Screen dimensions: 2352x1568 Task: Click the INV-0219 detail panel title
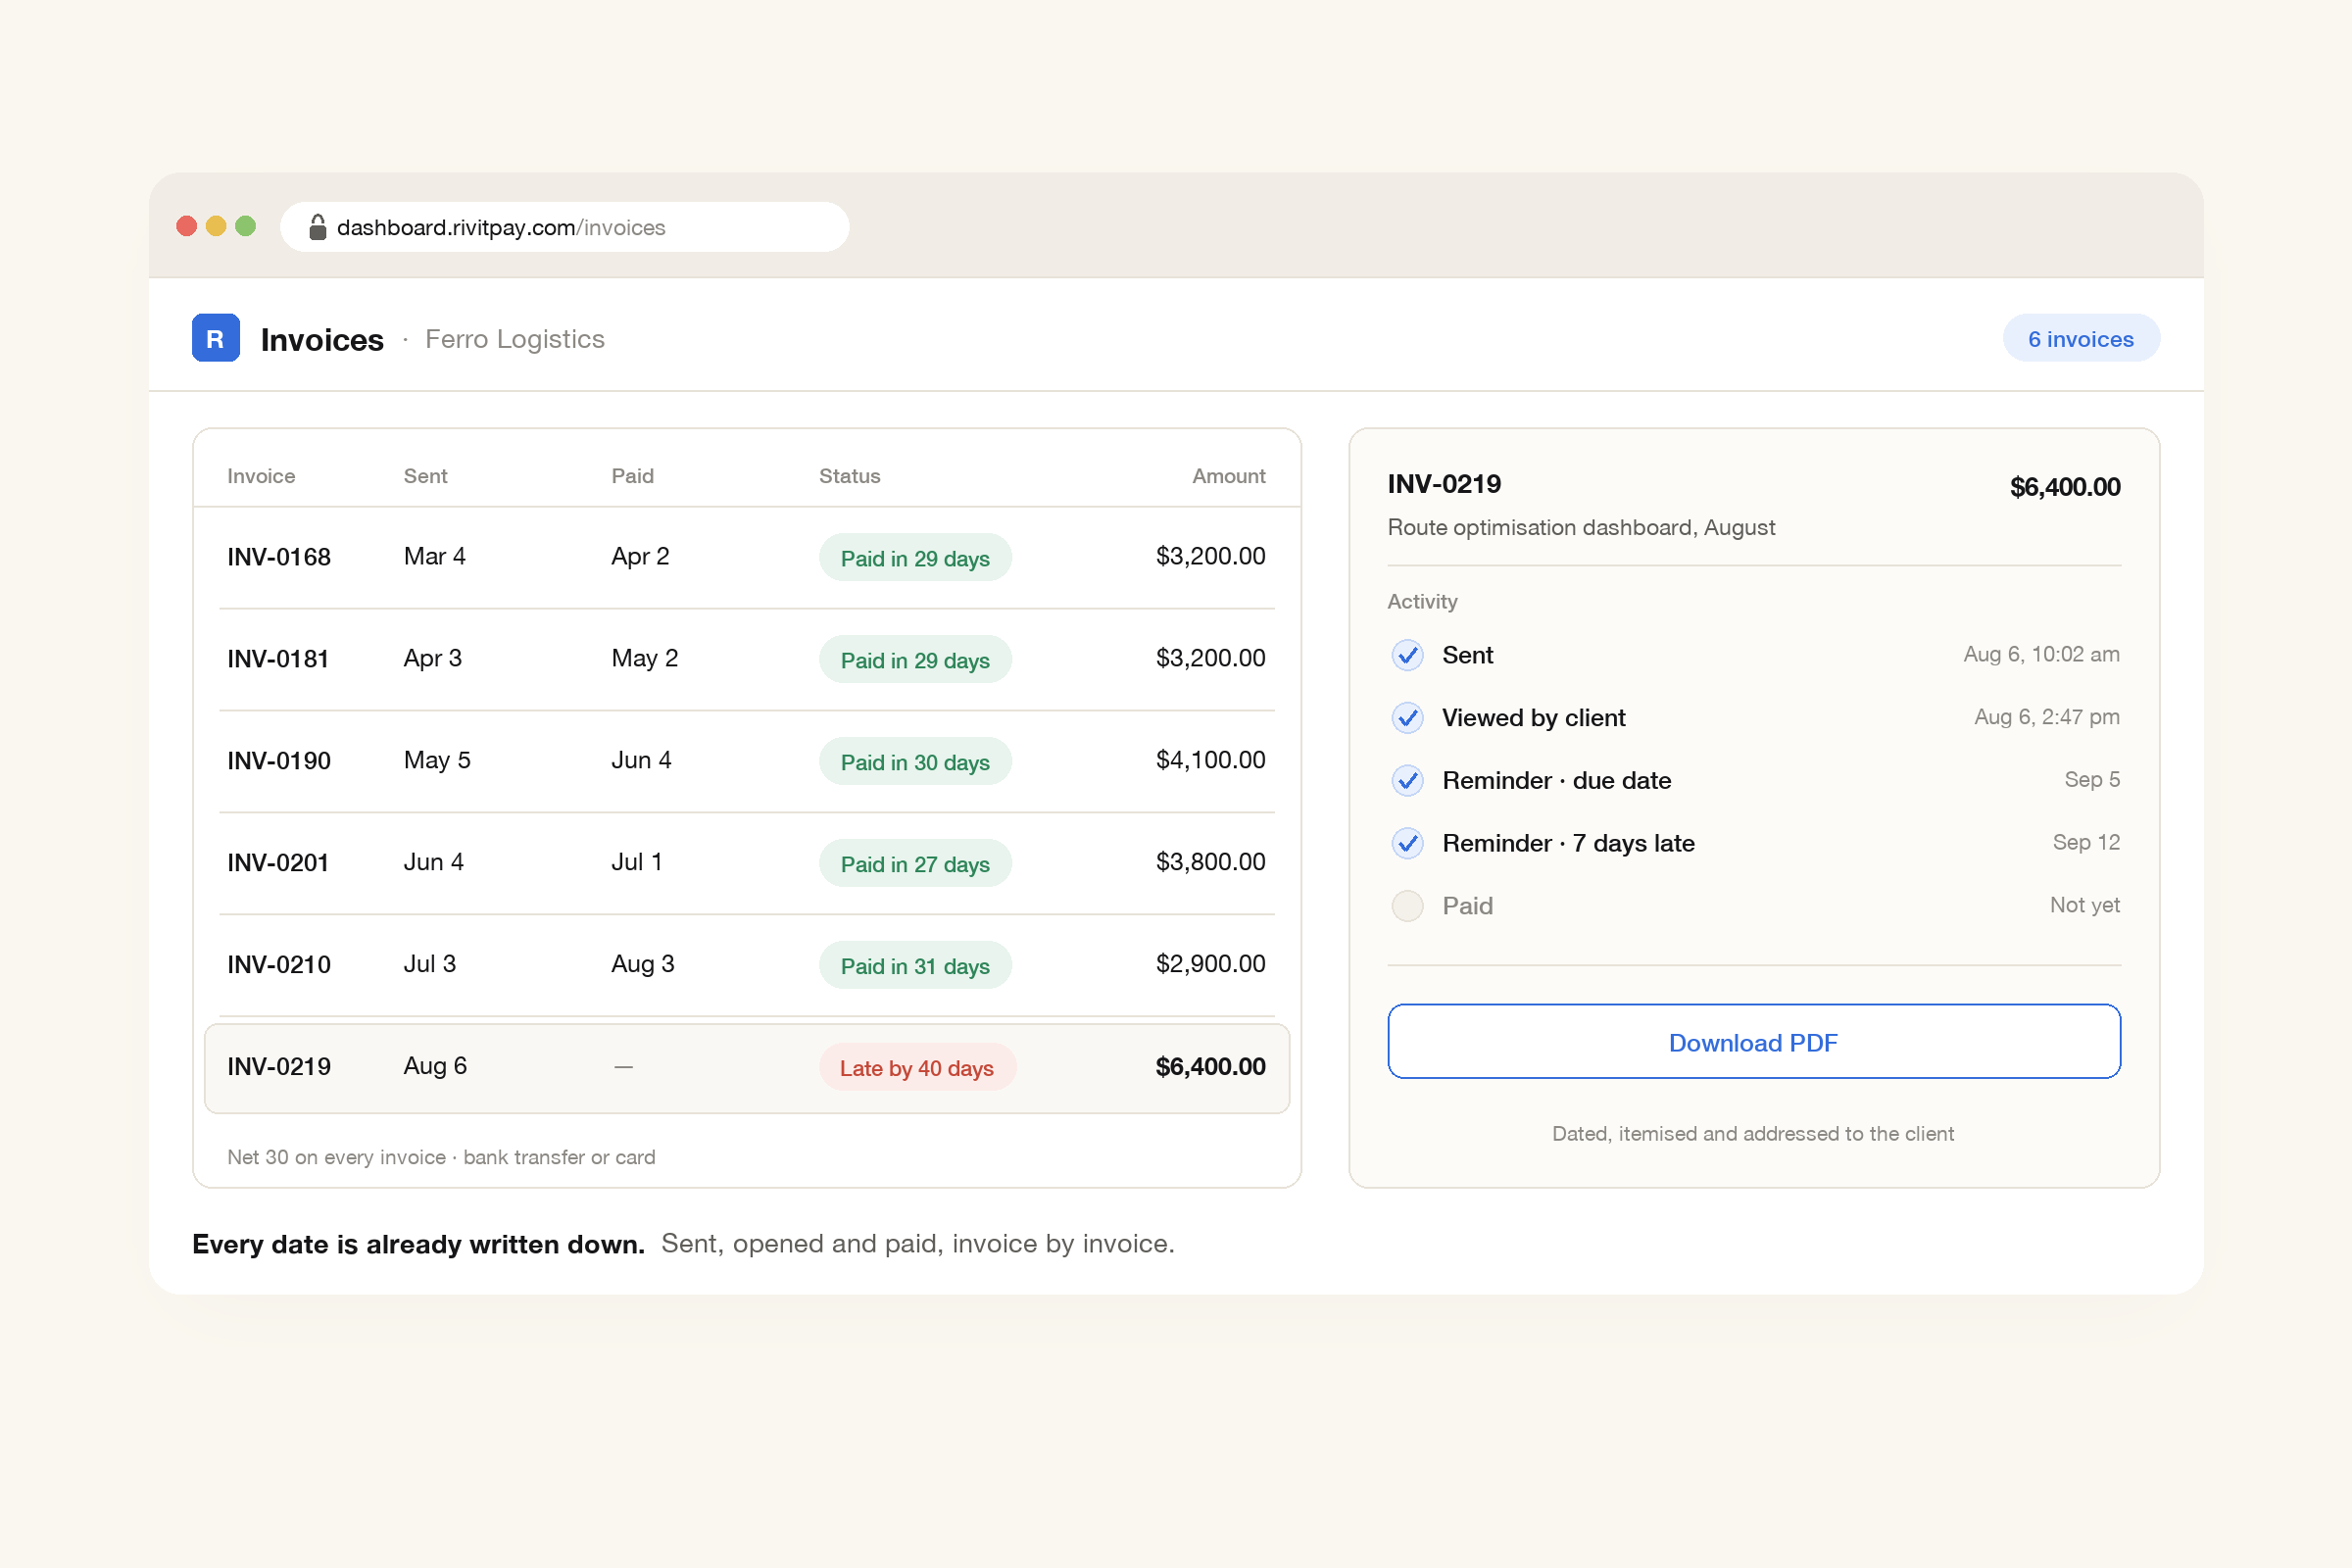pos(1444,484)
